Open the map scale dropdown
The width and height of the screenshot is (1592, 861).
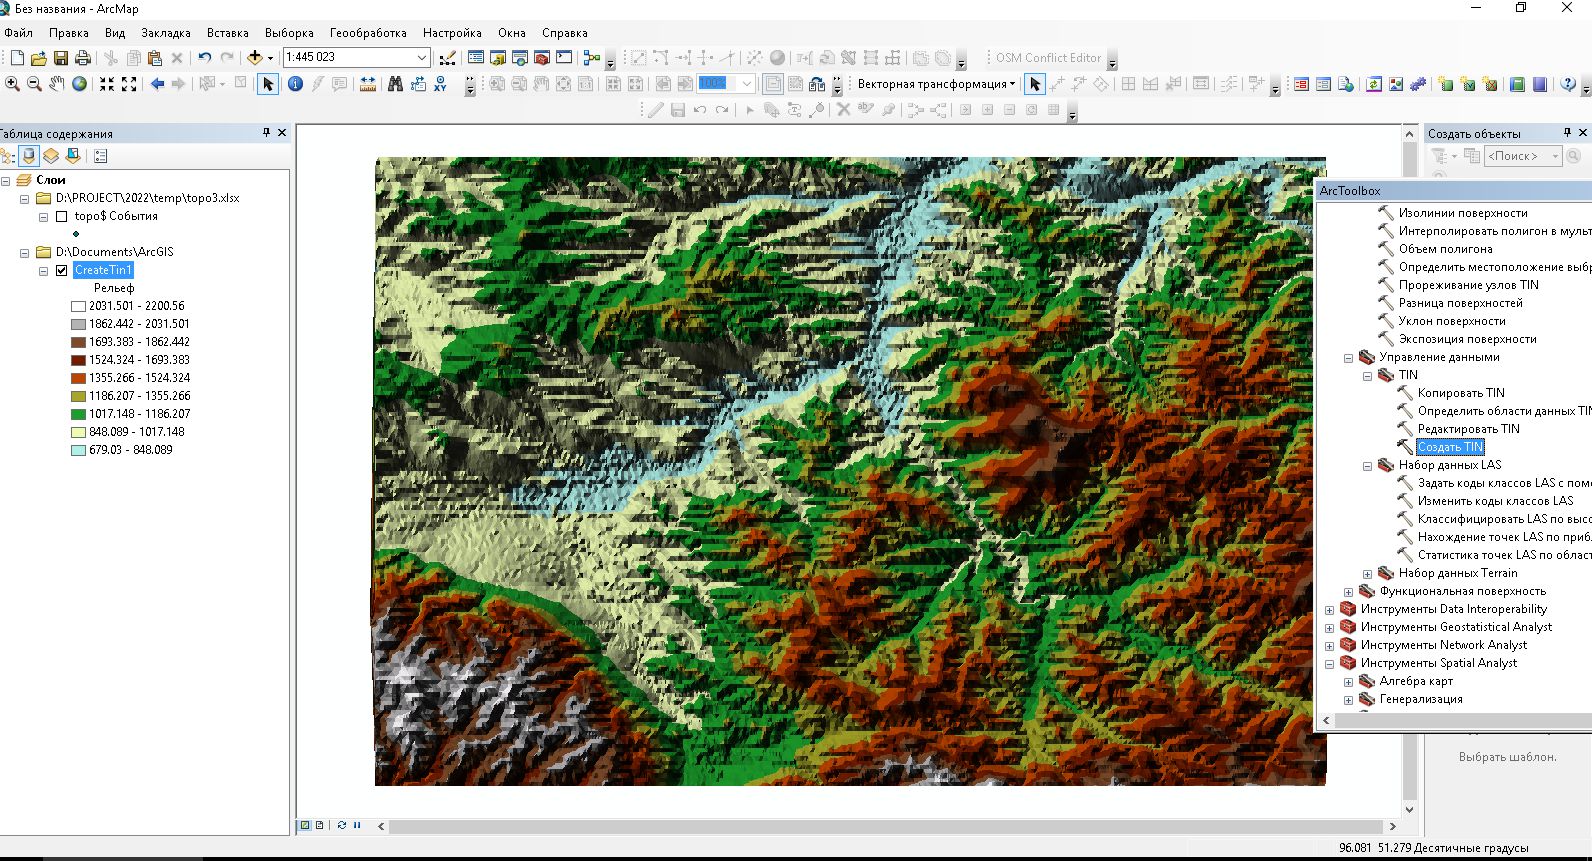(x=422, y=58)
